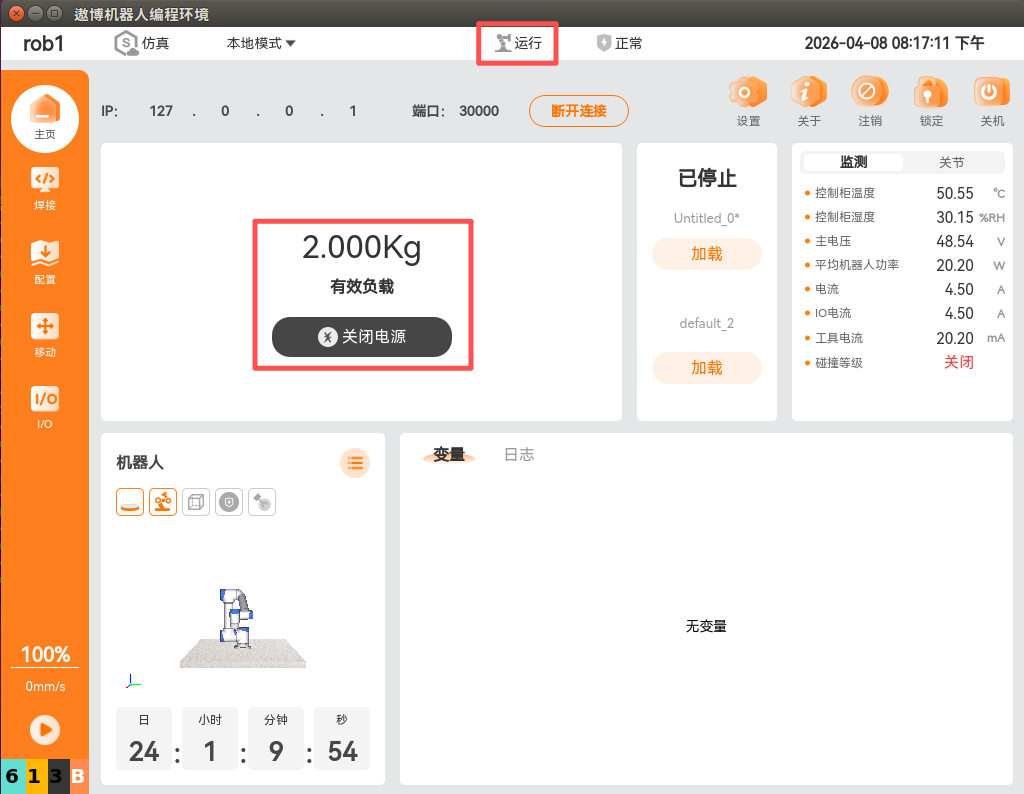
Task: Switch to the 关节 (joint) tab
Action: tap(951, 162)
